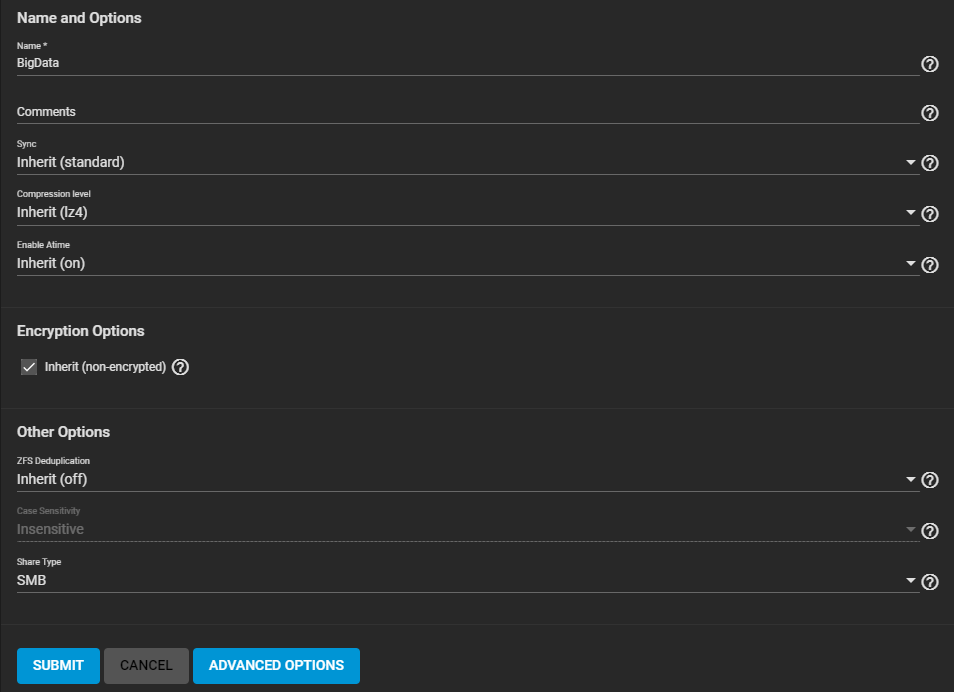Show ZFS Deduplication help tooltip

pyautogui.click(x=929, y=480)
